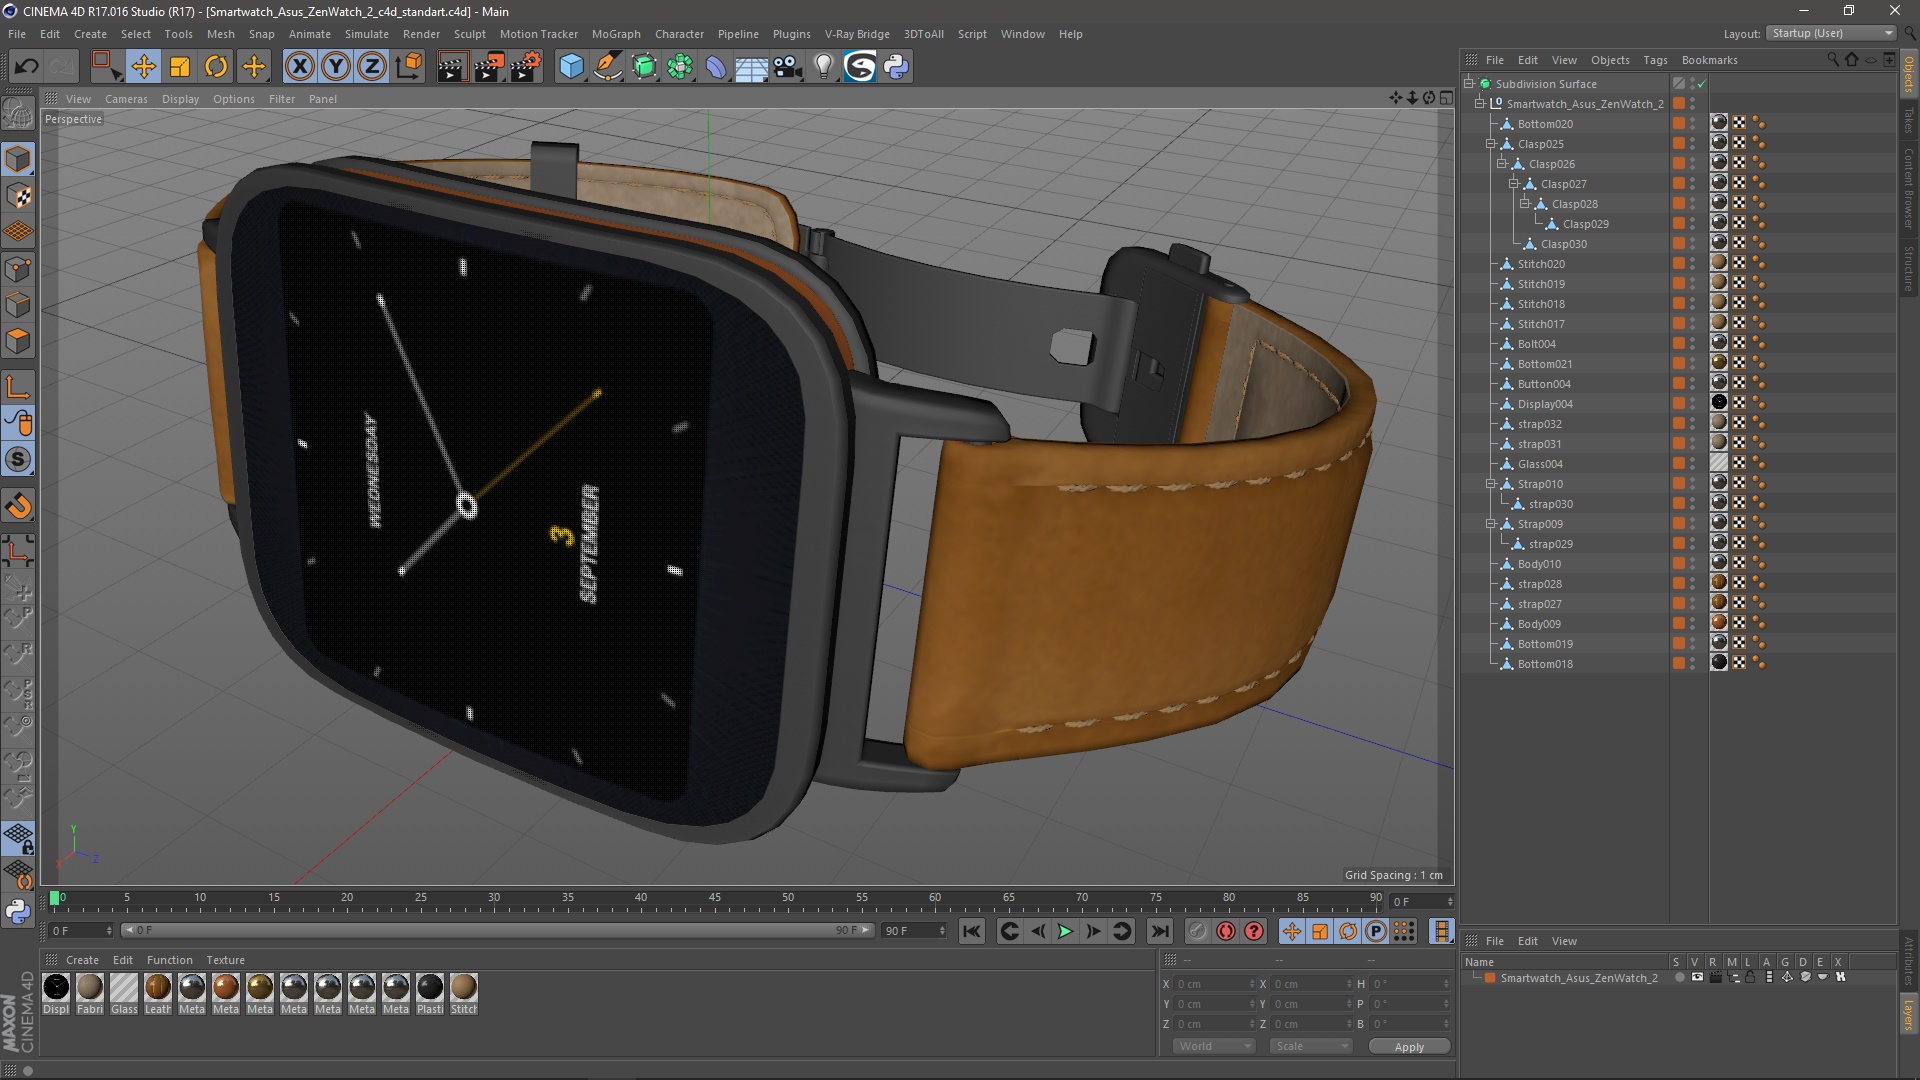Add a Camera object
Image resolution: width=1920 pixels, height=1080 pixels.
coord(788,67)
